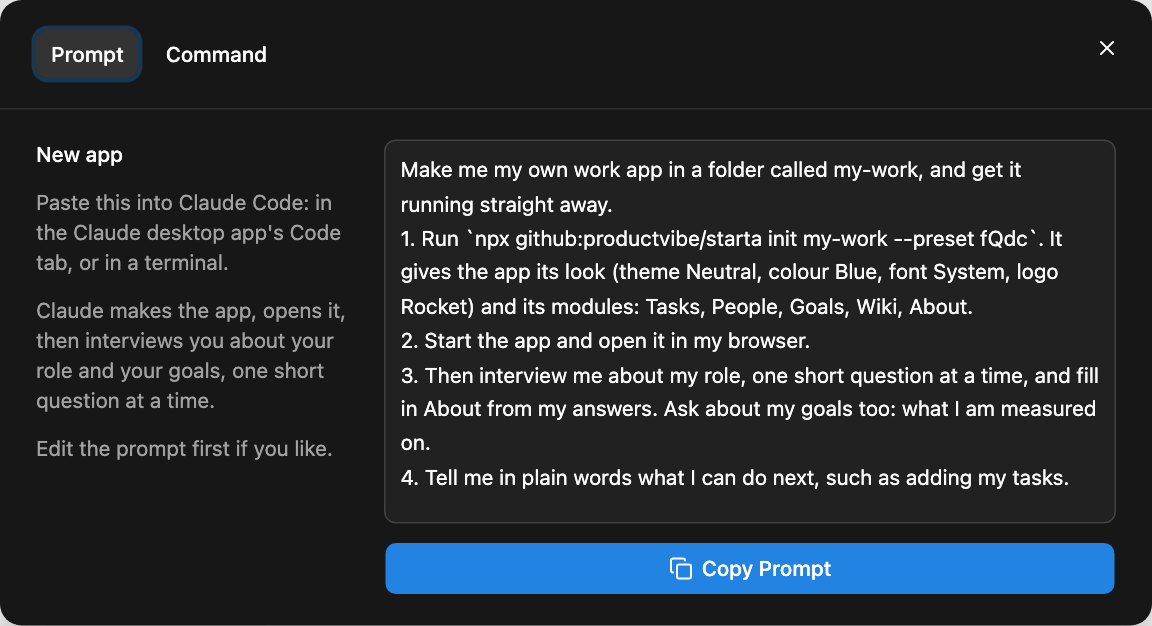
Task: Click the Copy Prompt button
Action: click(749, 569)
